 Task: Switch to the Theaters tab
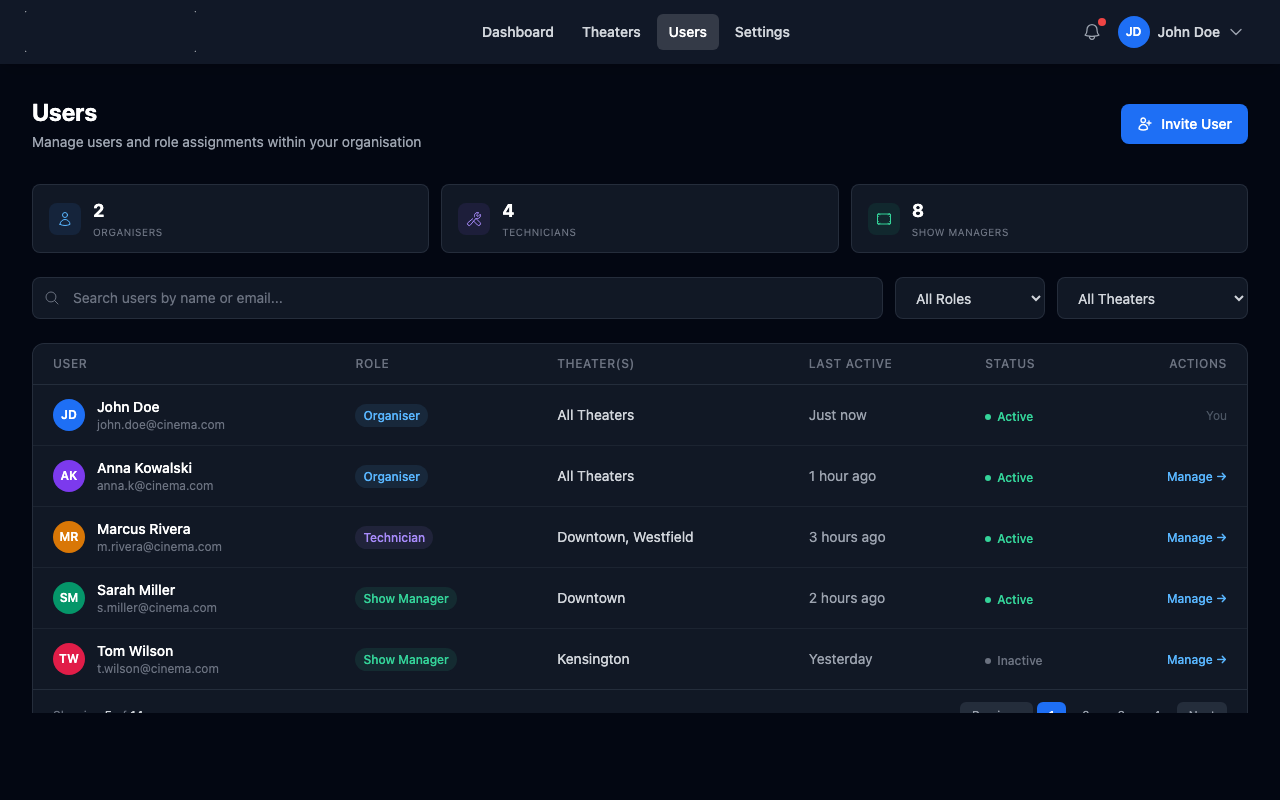[611, 32]
